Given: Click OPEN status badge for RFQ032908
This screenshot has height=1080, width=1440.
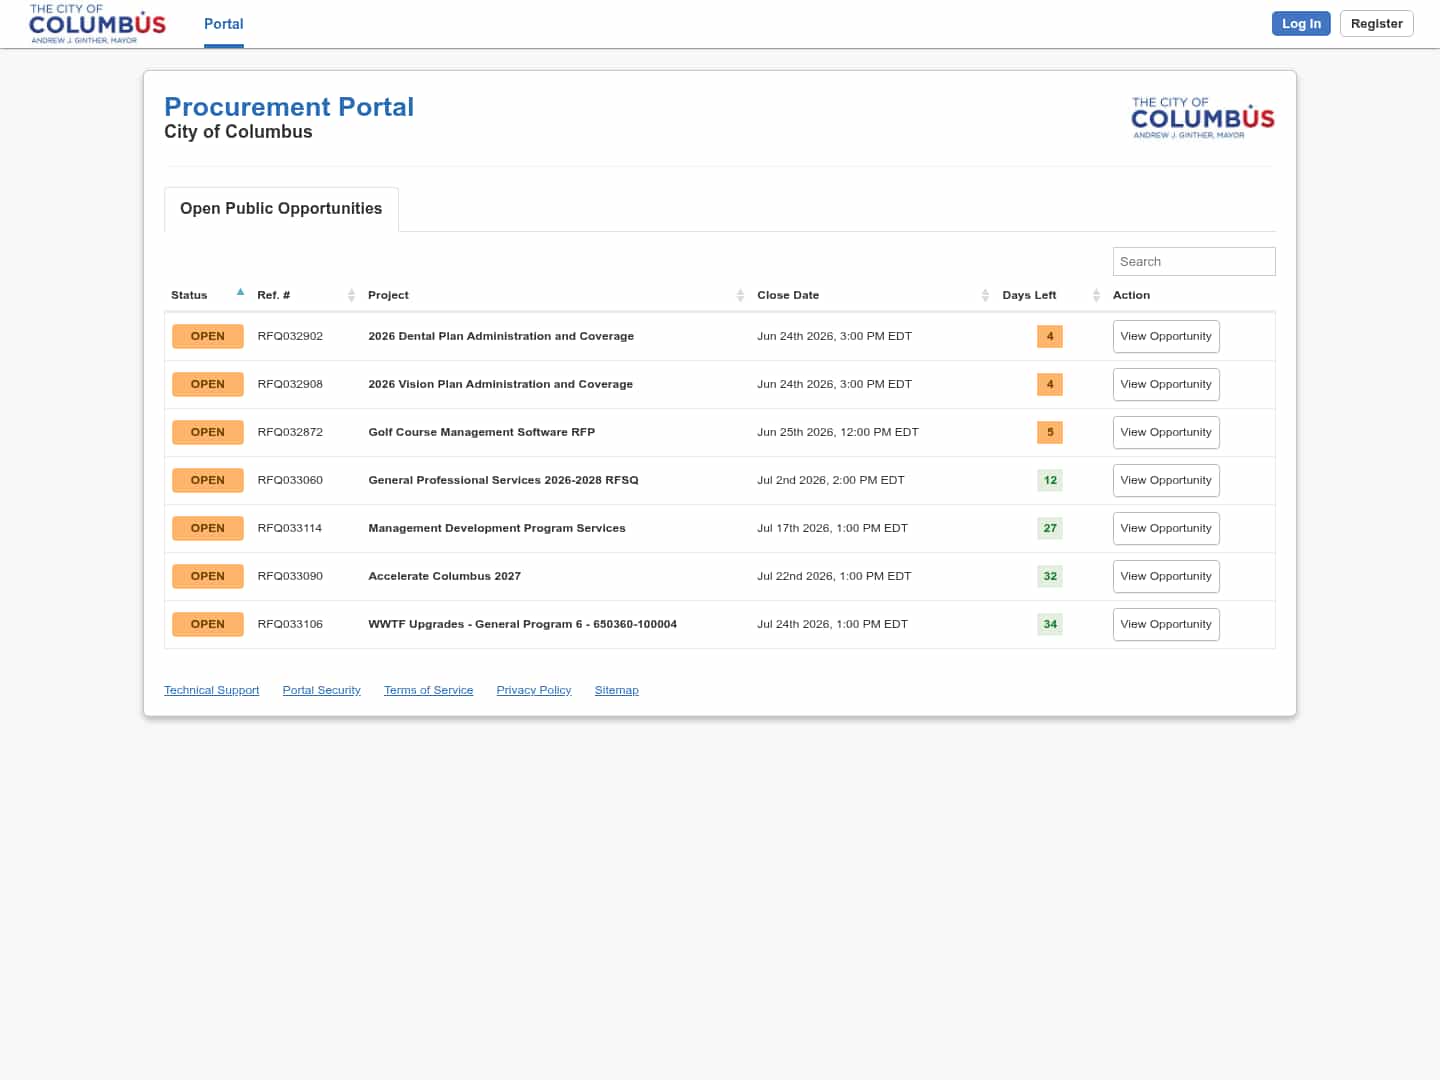Looking at the screenshot, I should pos(208,384).
